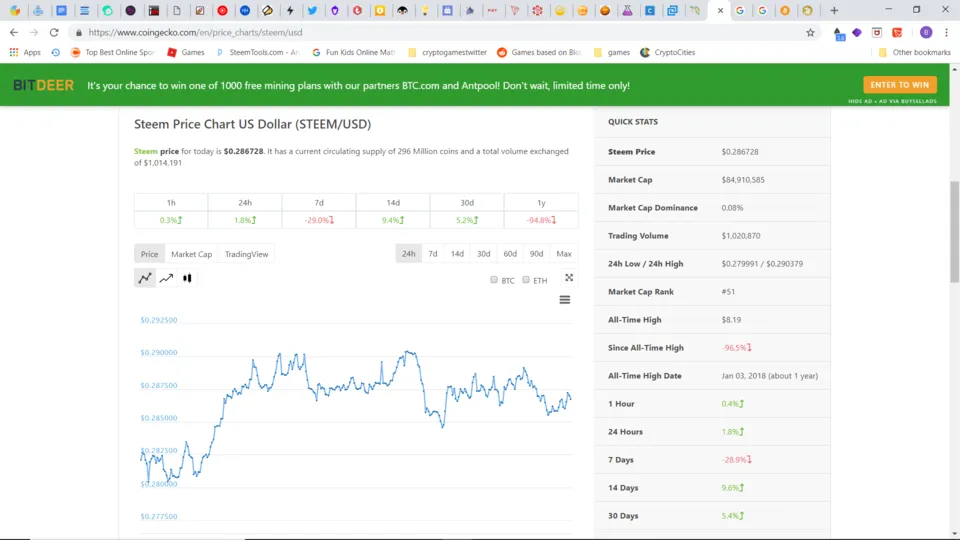Click the Steem Price value $0.286728

[740, 152]
